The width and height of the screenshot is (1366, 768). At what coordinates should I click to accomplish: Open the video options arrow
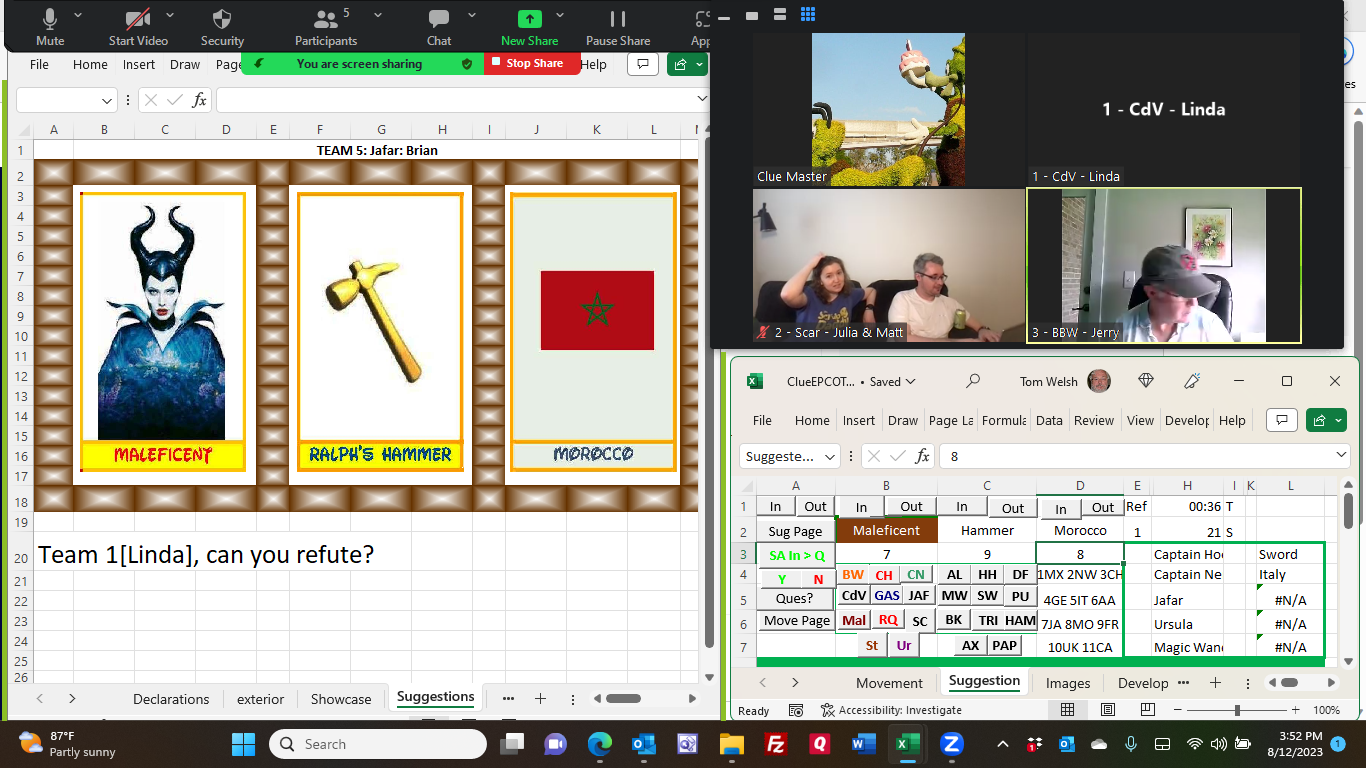pos(170,15)
